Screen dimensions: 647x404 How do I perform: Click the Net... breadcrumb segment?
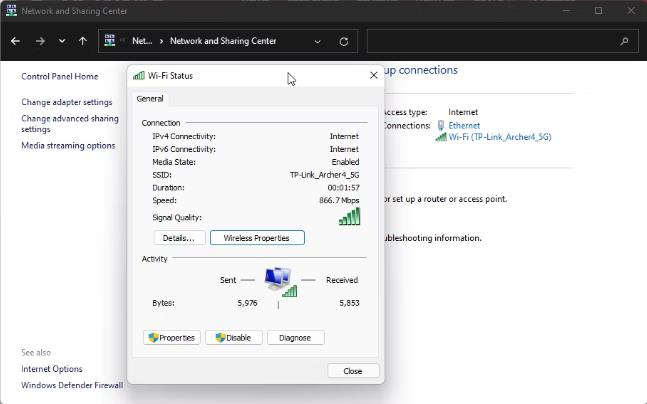click(x=142, y=41)
